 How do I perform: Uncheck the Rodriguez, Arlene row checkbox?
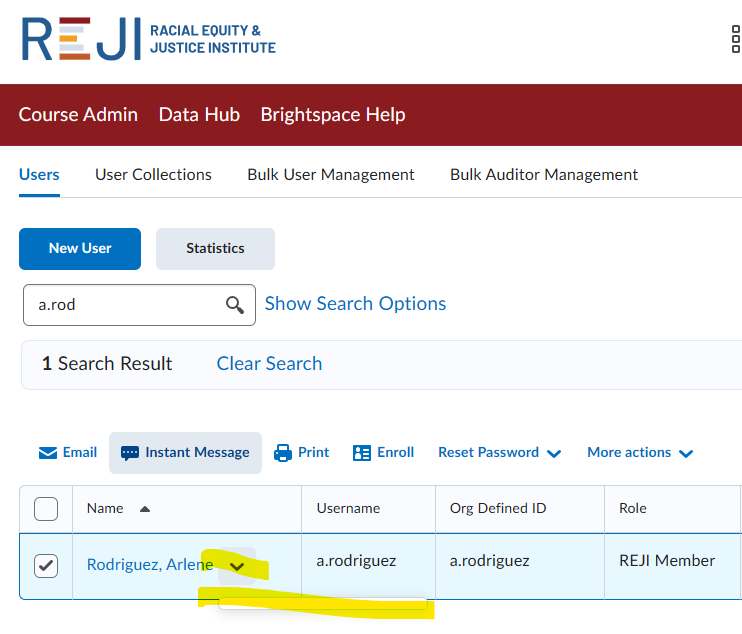coord(46,566)
